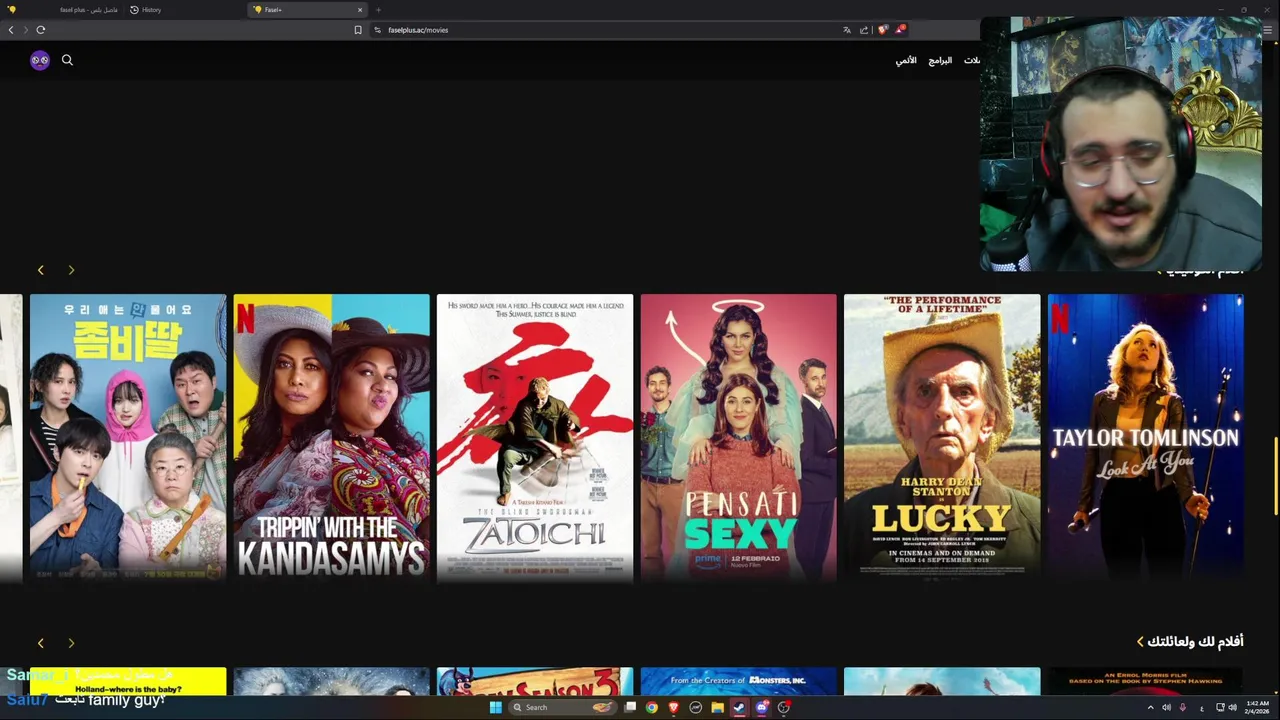
Task: Click the share icon in the address bar
Action: [x=864, y=30]
